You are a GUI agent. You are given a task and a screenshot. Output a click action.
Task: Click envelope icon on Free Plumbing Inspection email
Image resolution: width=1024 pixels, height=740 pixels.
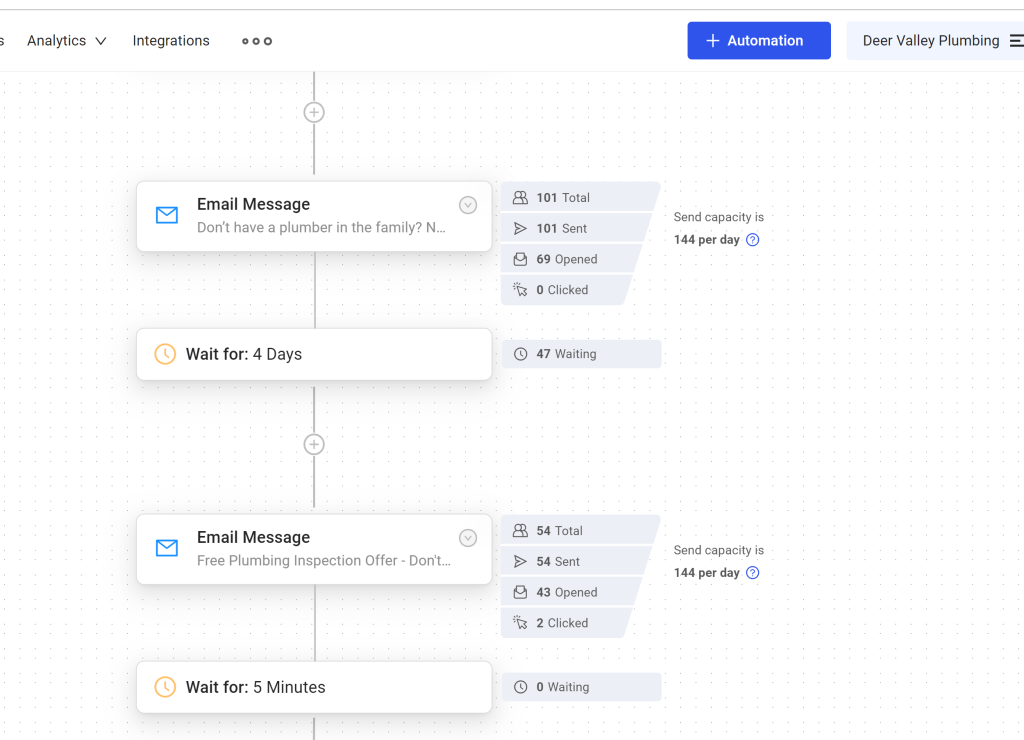(x=167, y=548)
